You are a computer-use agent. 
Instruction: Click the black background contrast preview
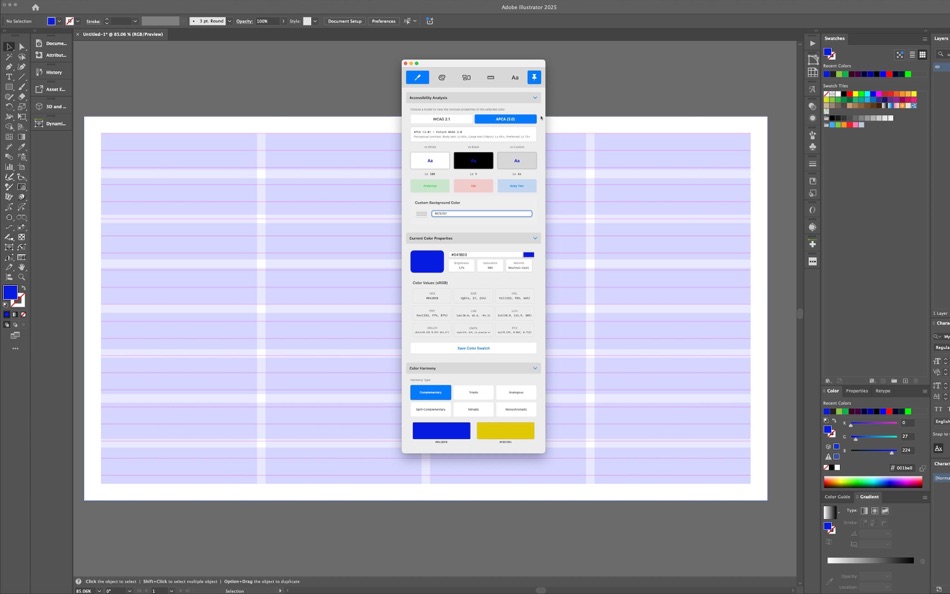pyautogui.click(x=473, y=161)
